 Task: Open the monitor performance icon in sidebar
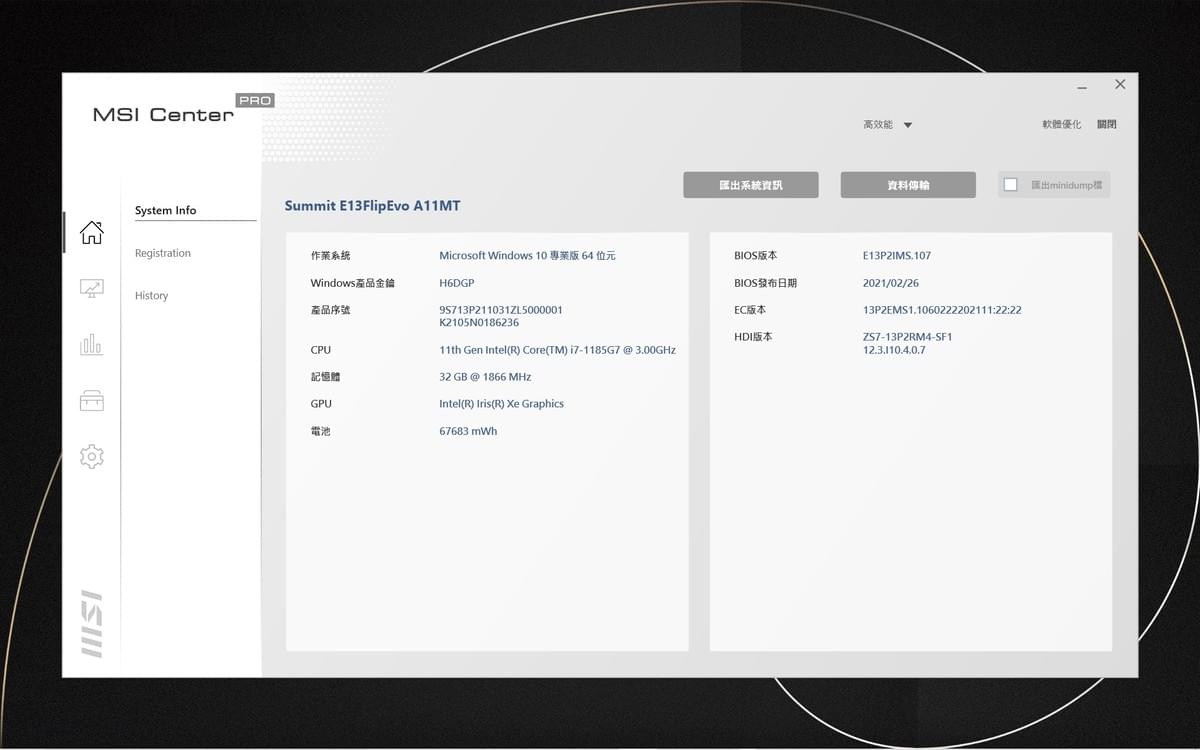click(91, 288)
